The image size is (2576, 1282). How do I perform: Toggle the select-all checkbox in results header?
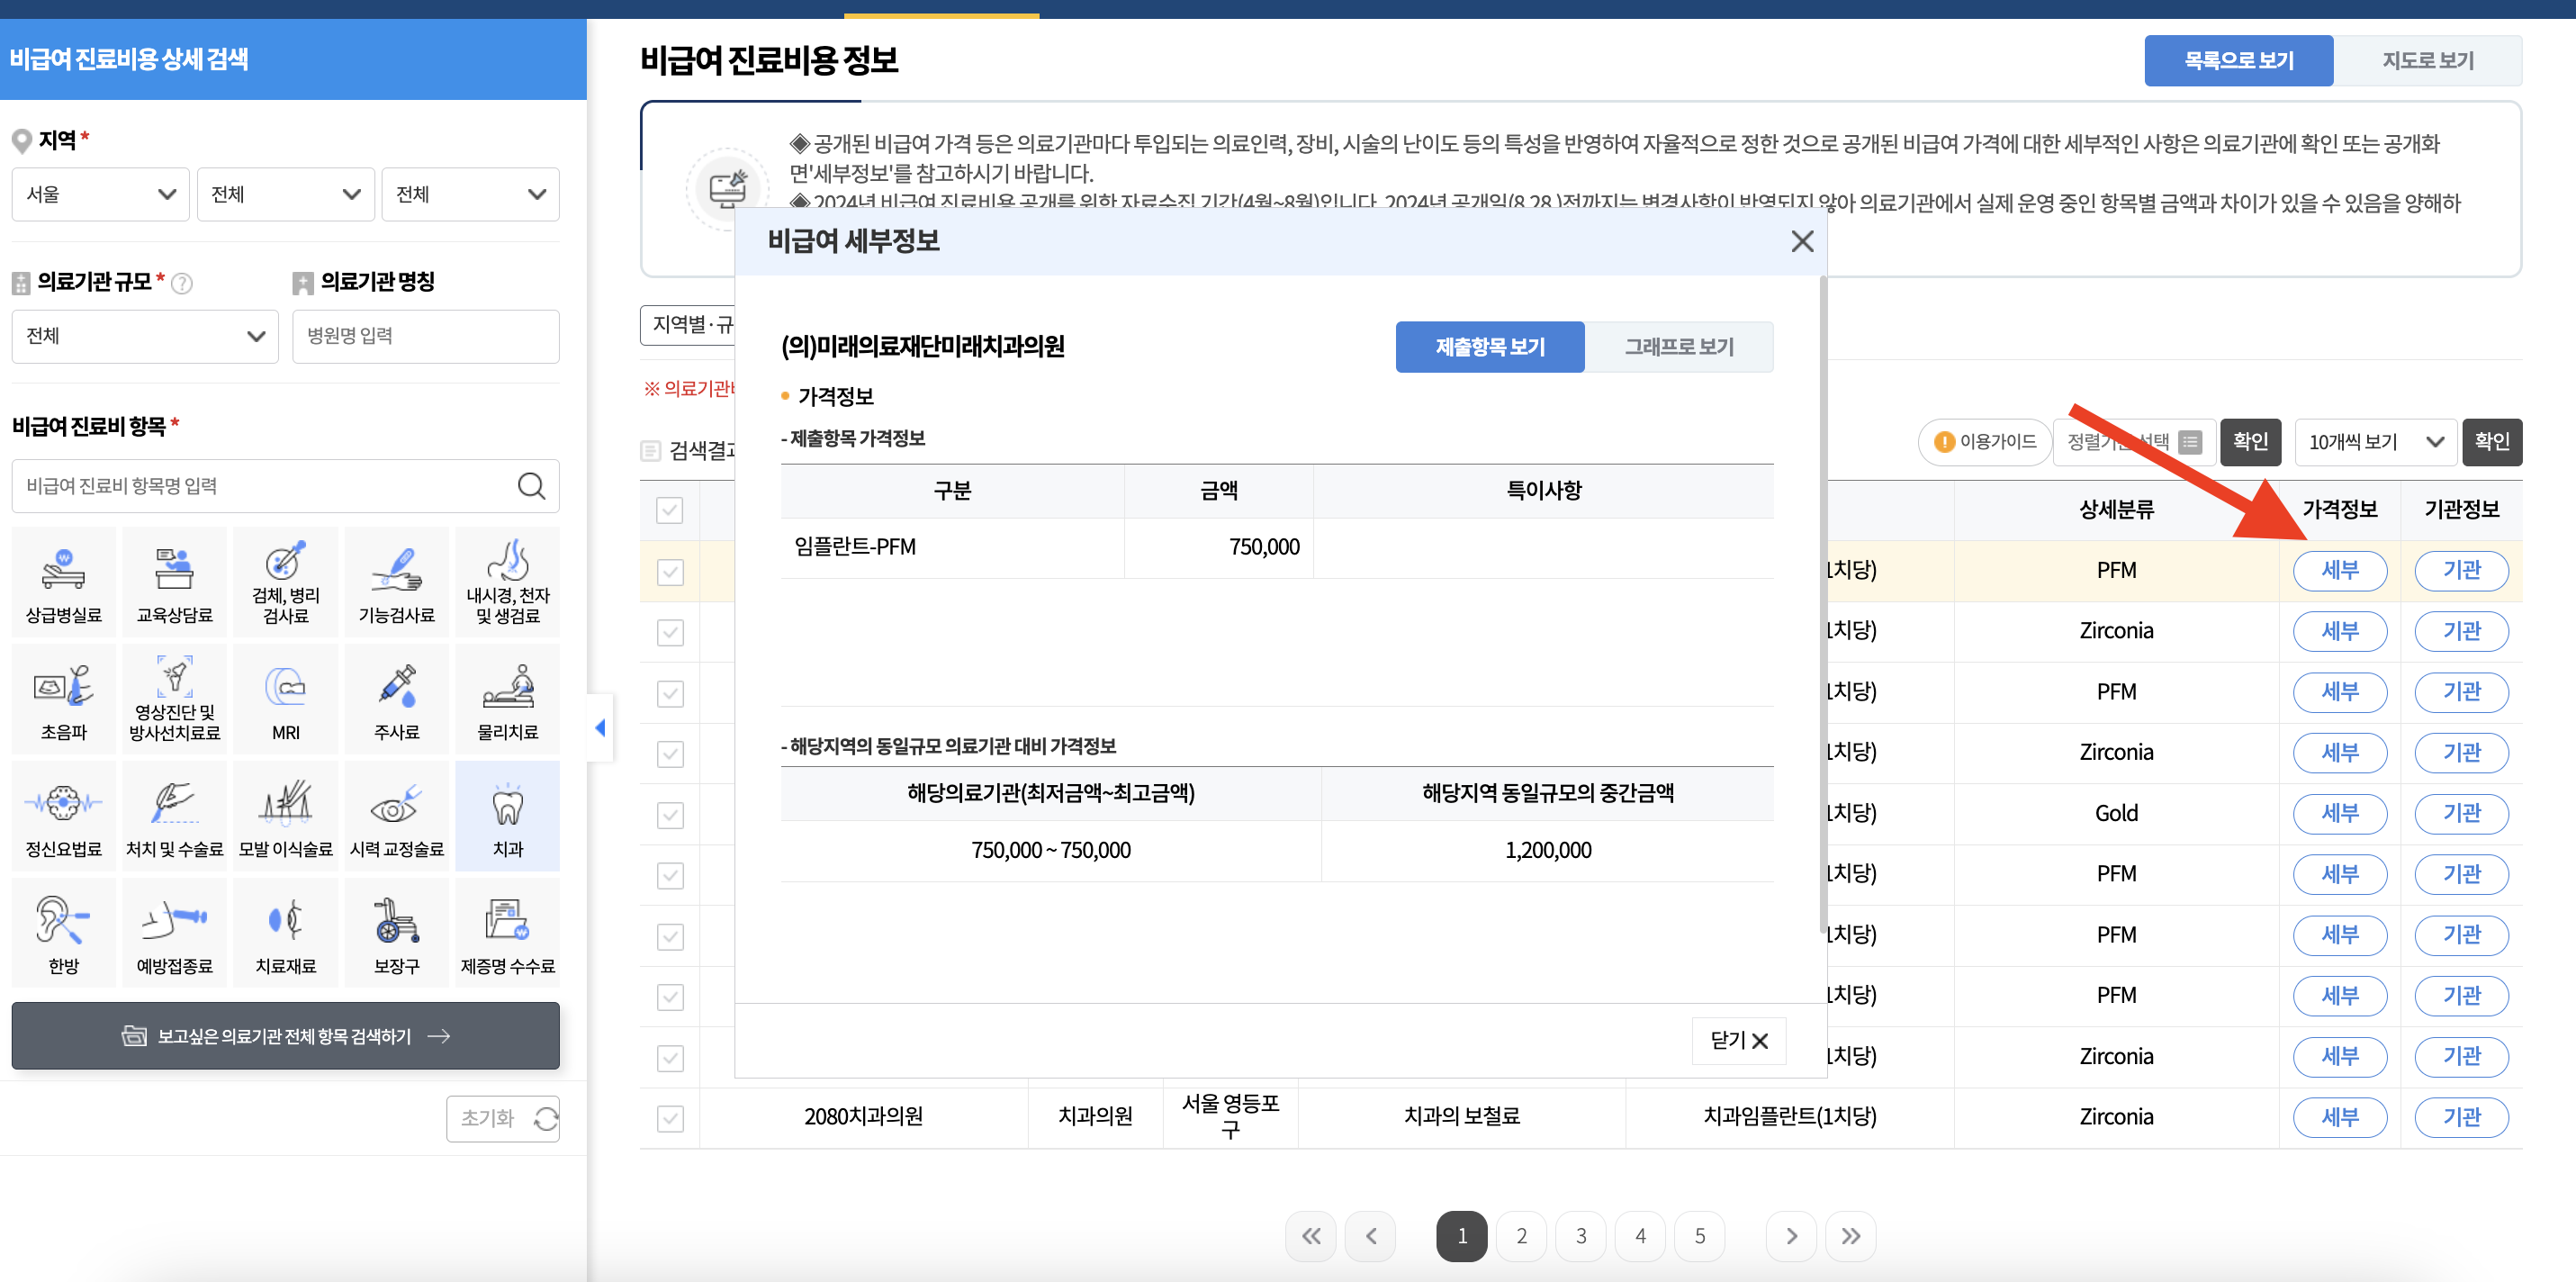coord(670,510)
